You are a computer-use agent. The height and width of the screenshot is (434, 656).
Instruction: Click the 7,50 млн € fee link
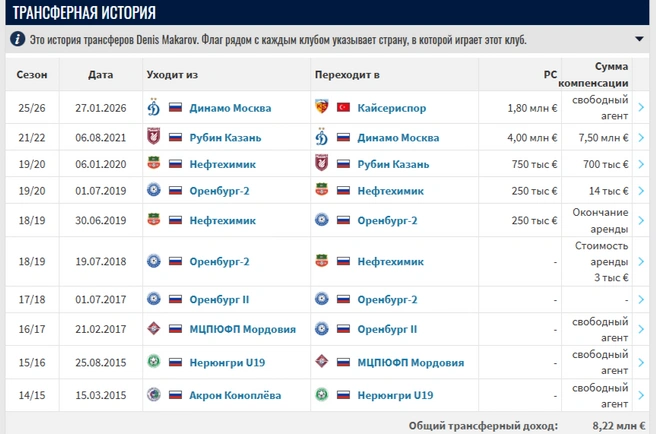click(x=603, y=138)
